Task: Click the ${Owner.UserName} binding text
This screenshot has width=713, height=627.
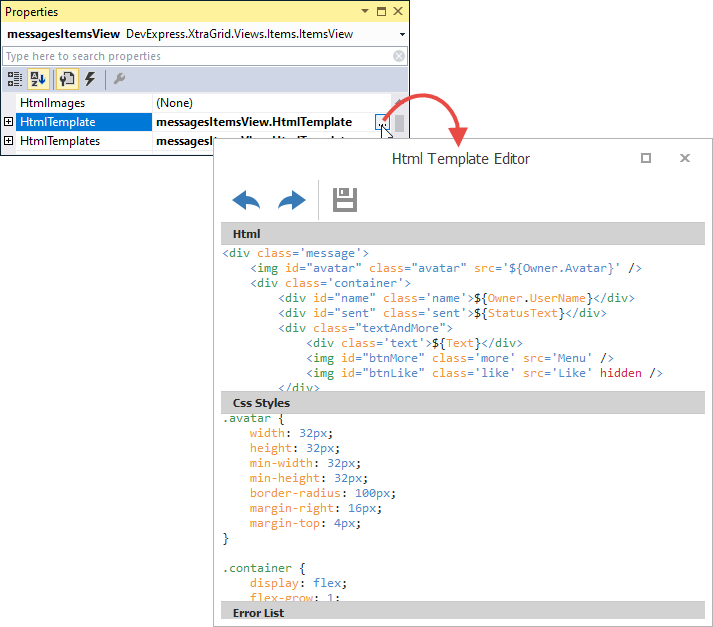Action: coord(533,298)
